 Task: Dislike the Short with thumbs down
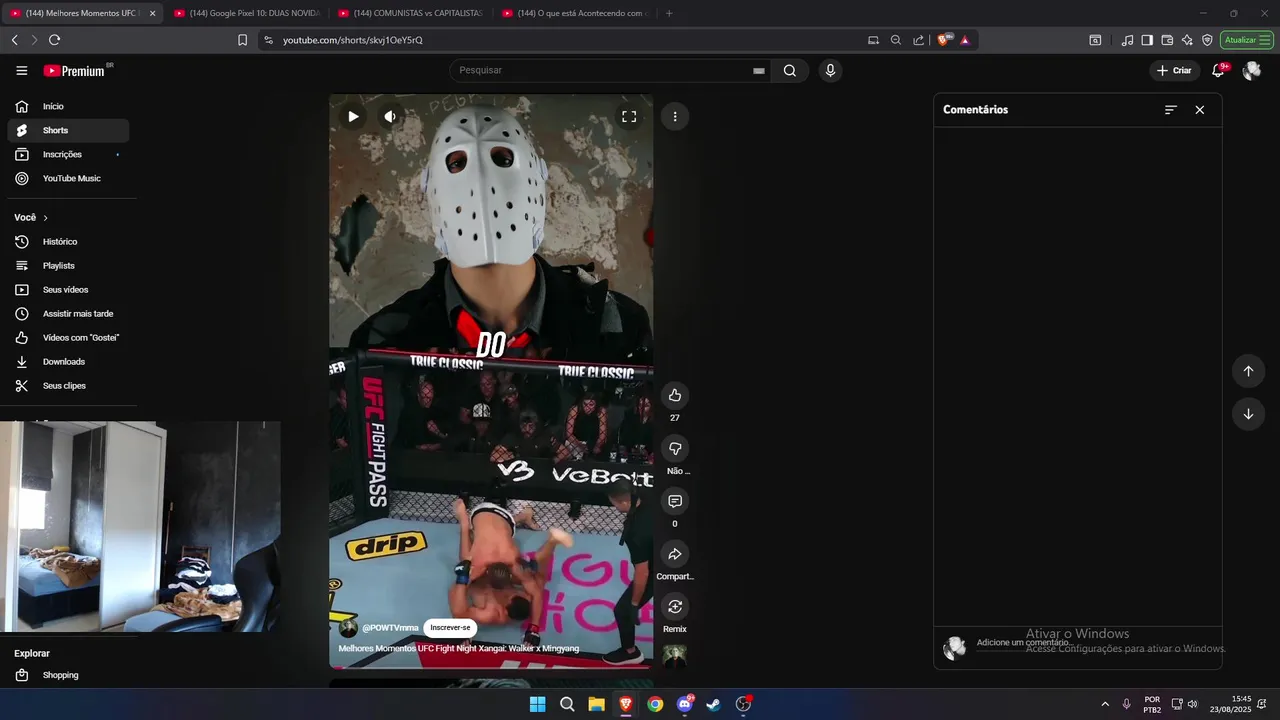click(675, 448)
